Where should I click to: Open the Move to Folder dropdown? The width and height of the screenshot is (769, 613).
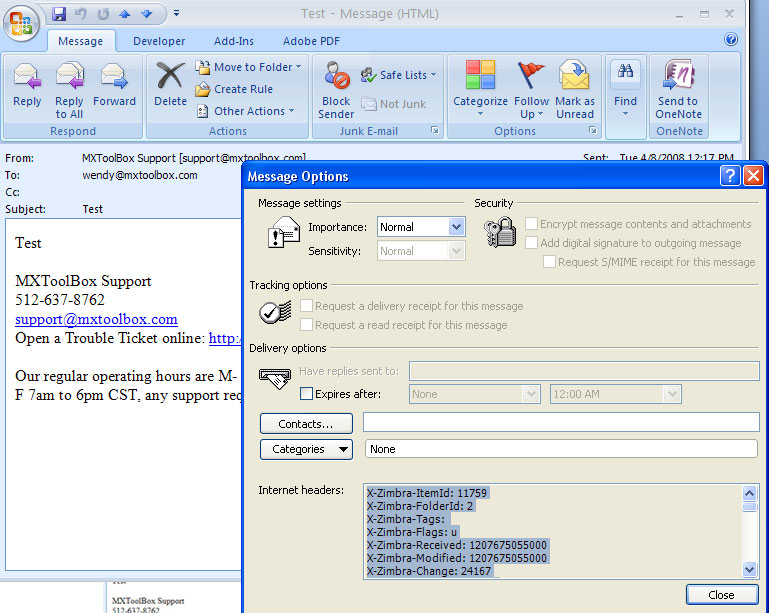click(254, 67)
